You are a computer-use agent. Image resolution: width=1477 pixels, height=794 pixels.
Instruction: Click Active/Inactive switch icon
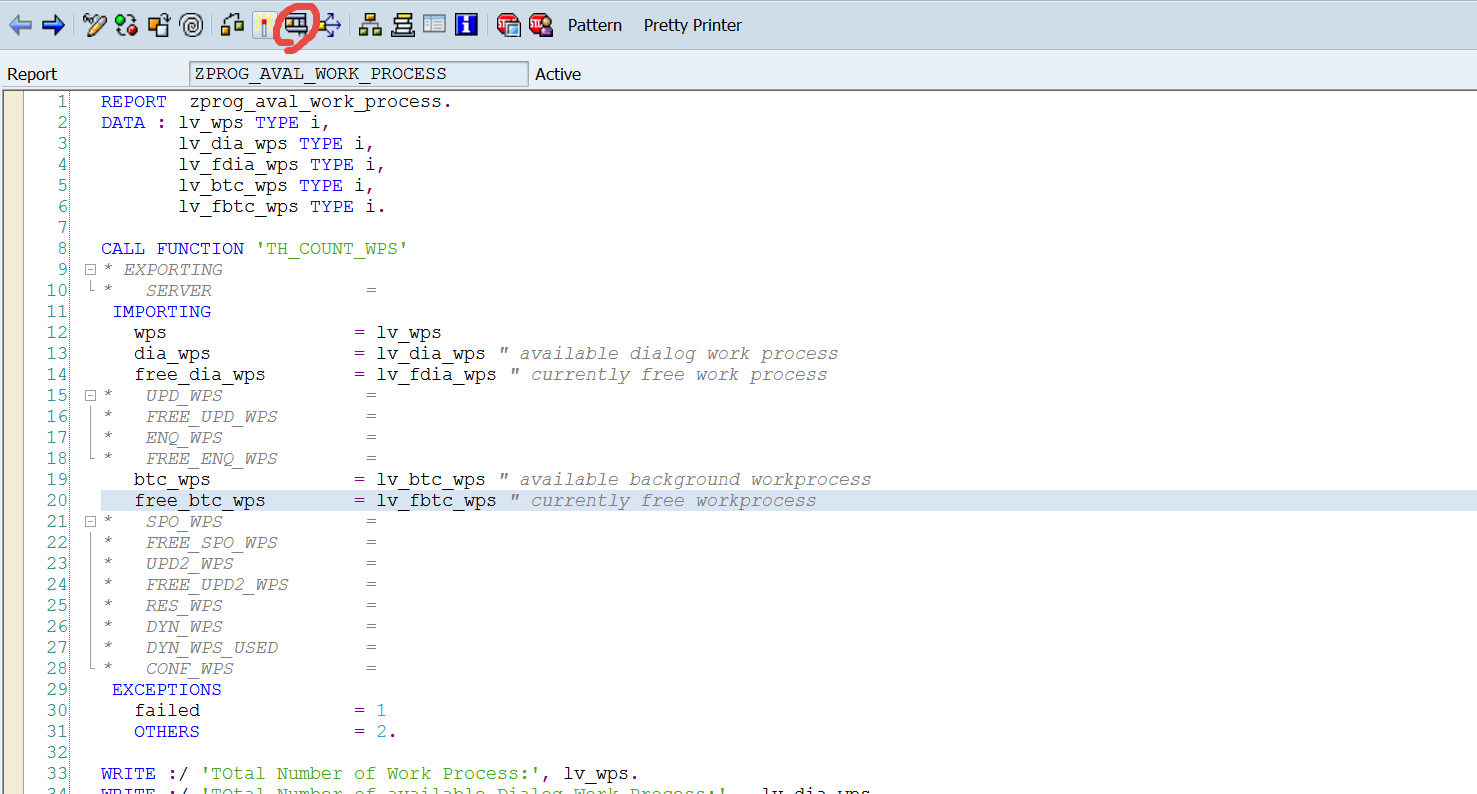pos(126,25)
